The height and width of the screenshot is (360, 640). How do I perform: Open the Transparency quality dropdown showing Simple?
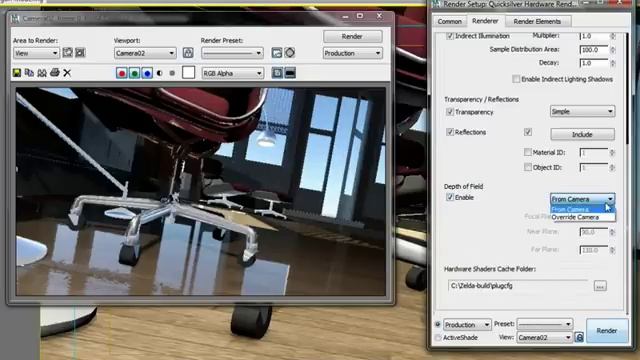tap(582, 111)
